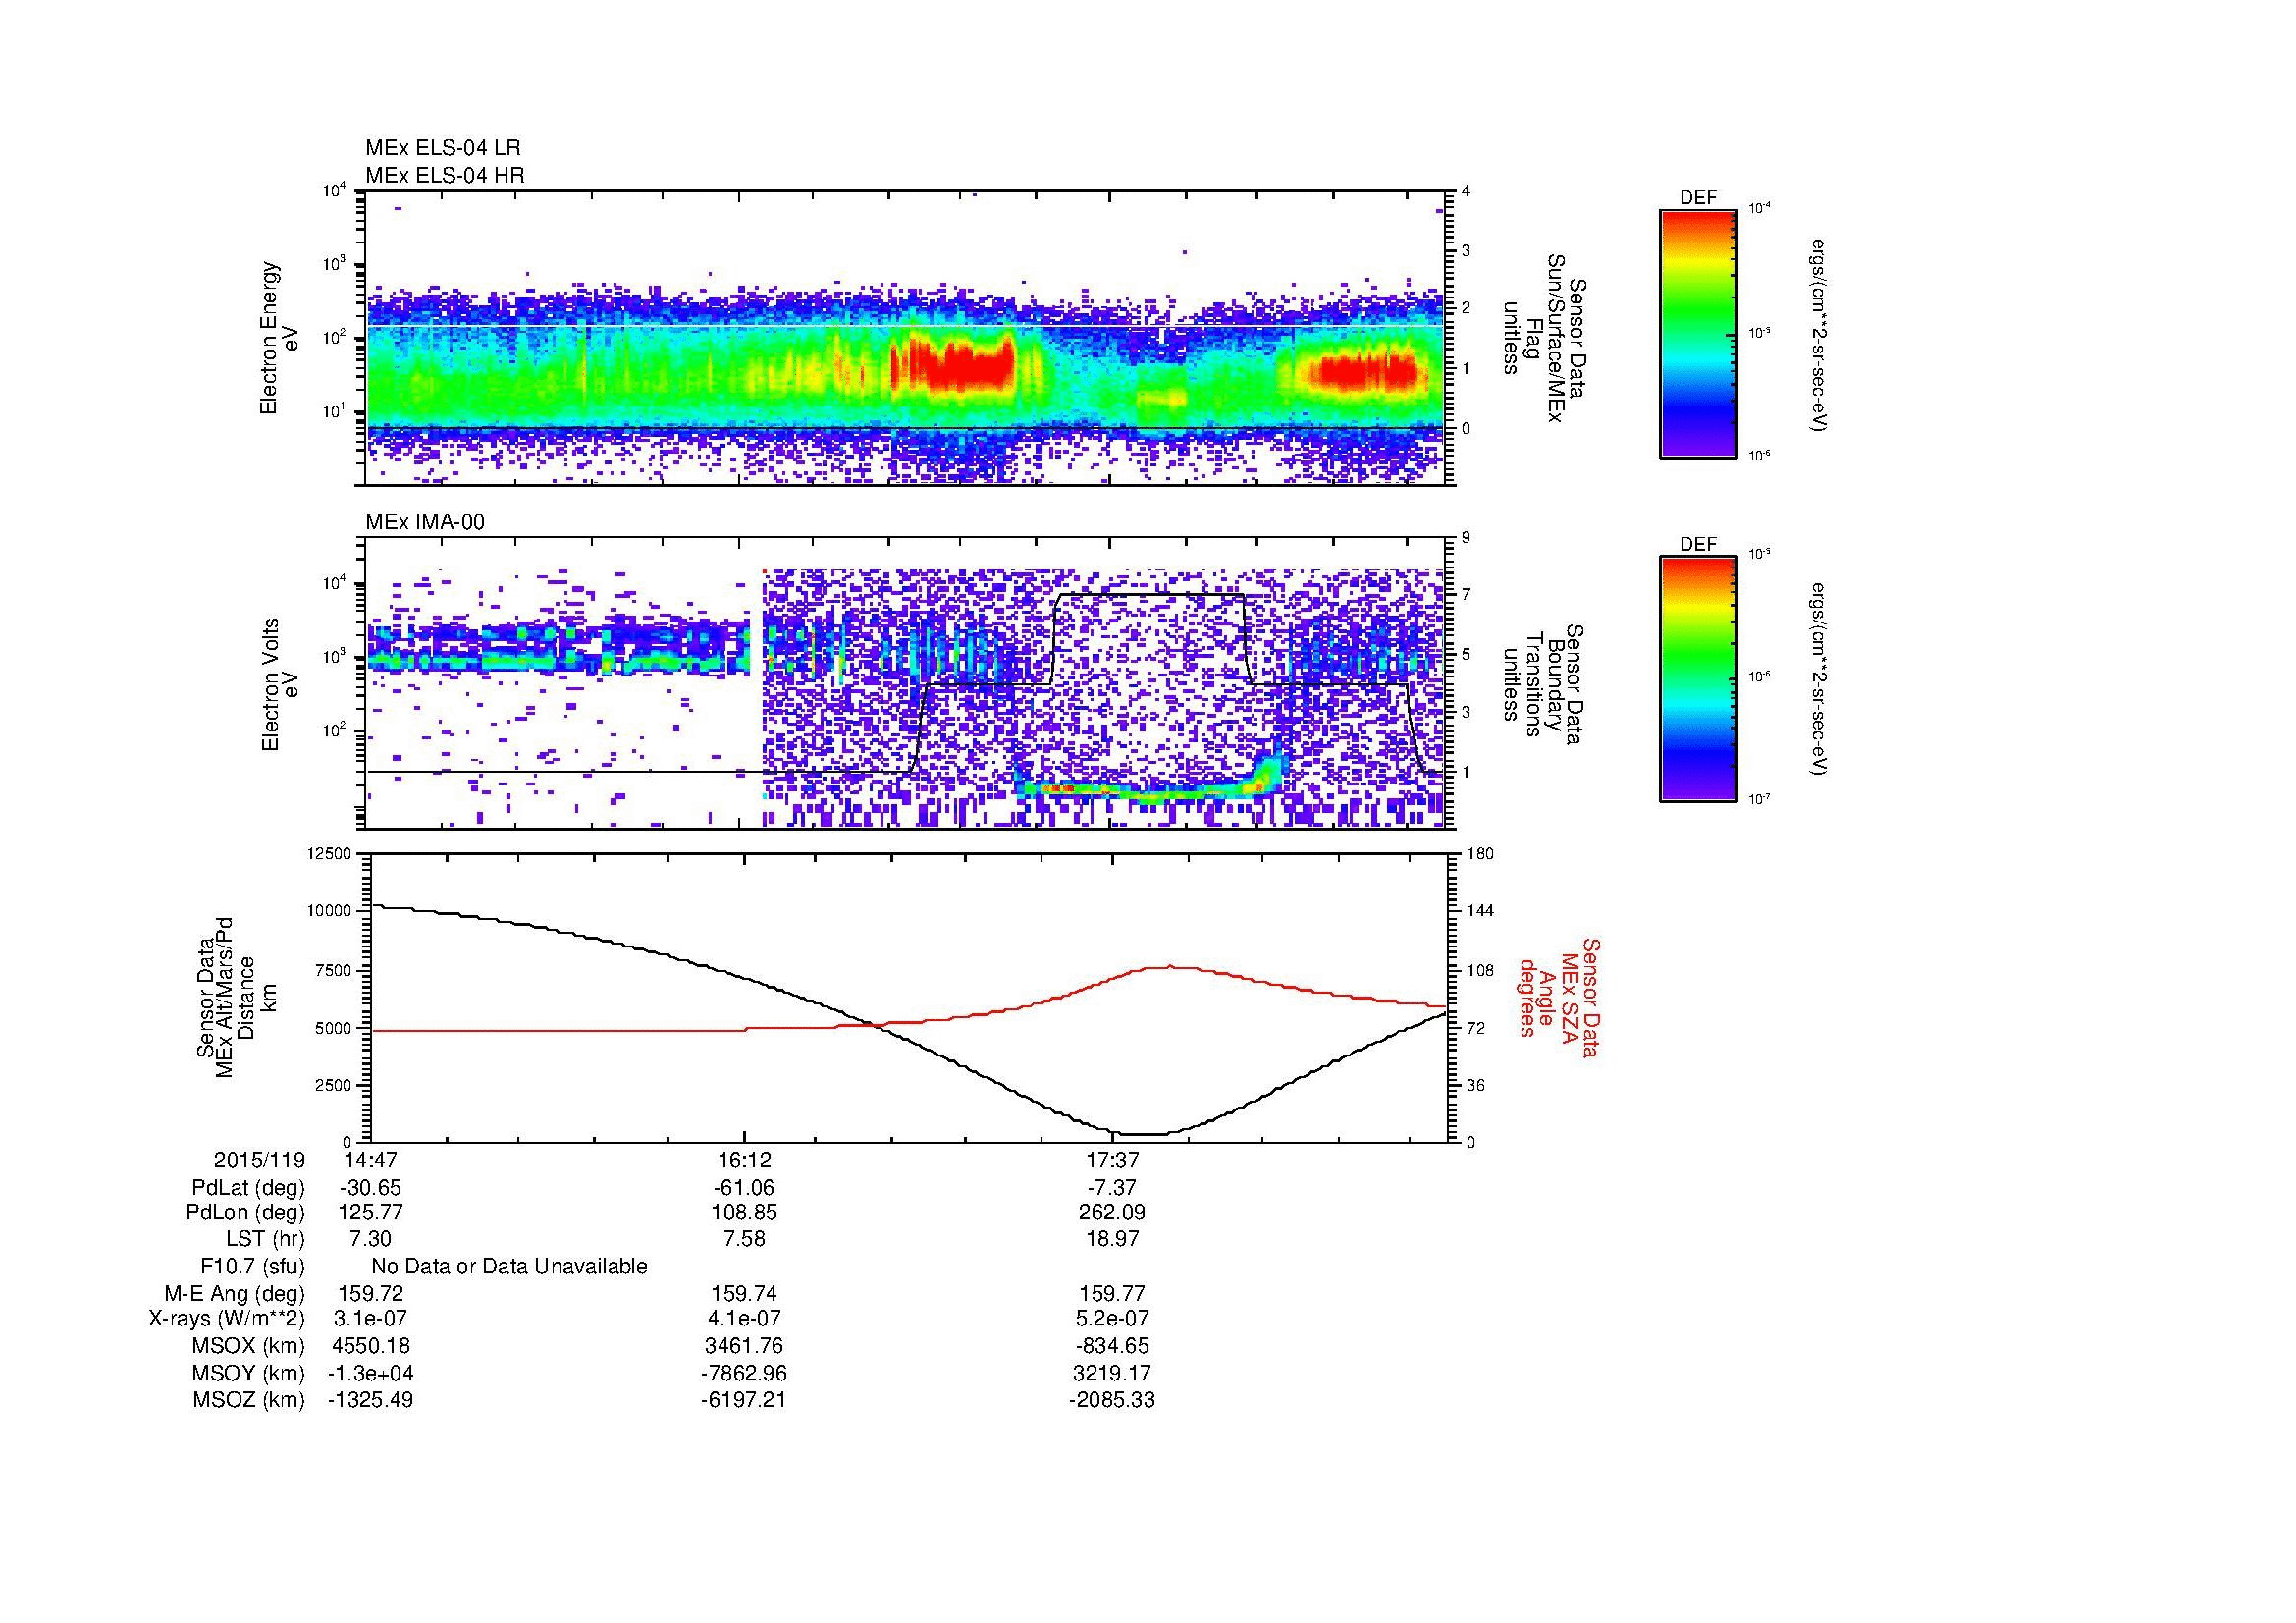Image resolution: width=2296 pixels, height=1623 pixels.
Task: Click MSOZ value -6197.21
Action: coord(744,1400)
